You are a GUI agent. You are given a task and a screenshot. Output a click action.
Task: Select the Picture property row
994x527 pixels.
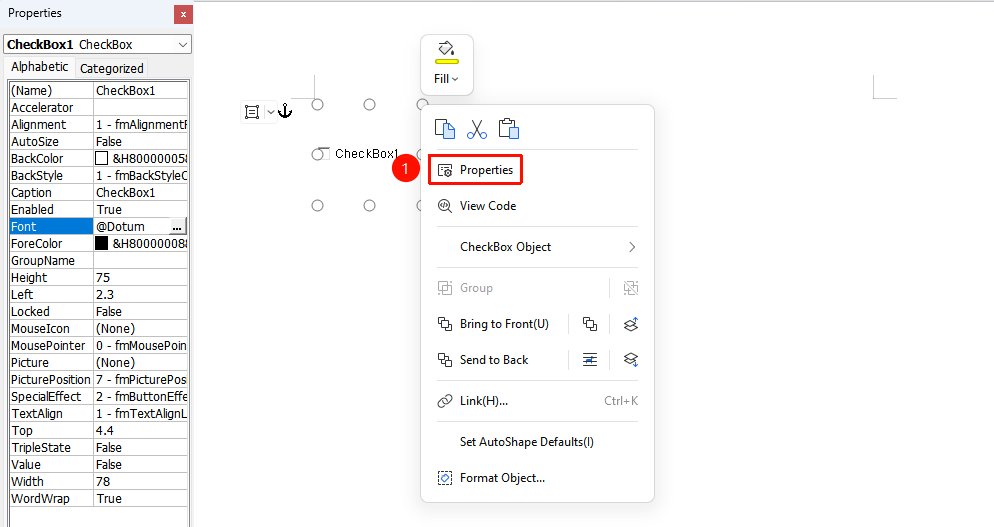99,363
